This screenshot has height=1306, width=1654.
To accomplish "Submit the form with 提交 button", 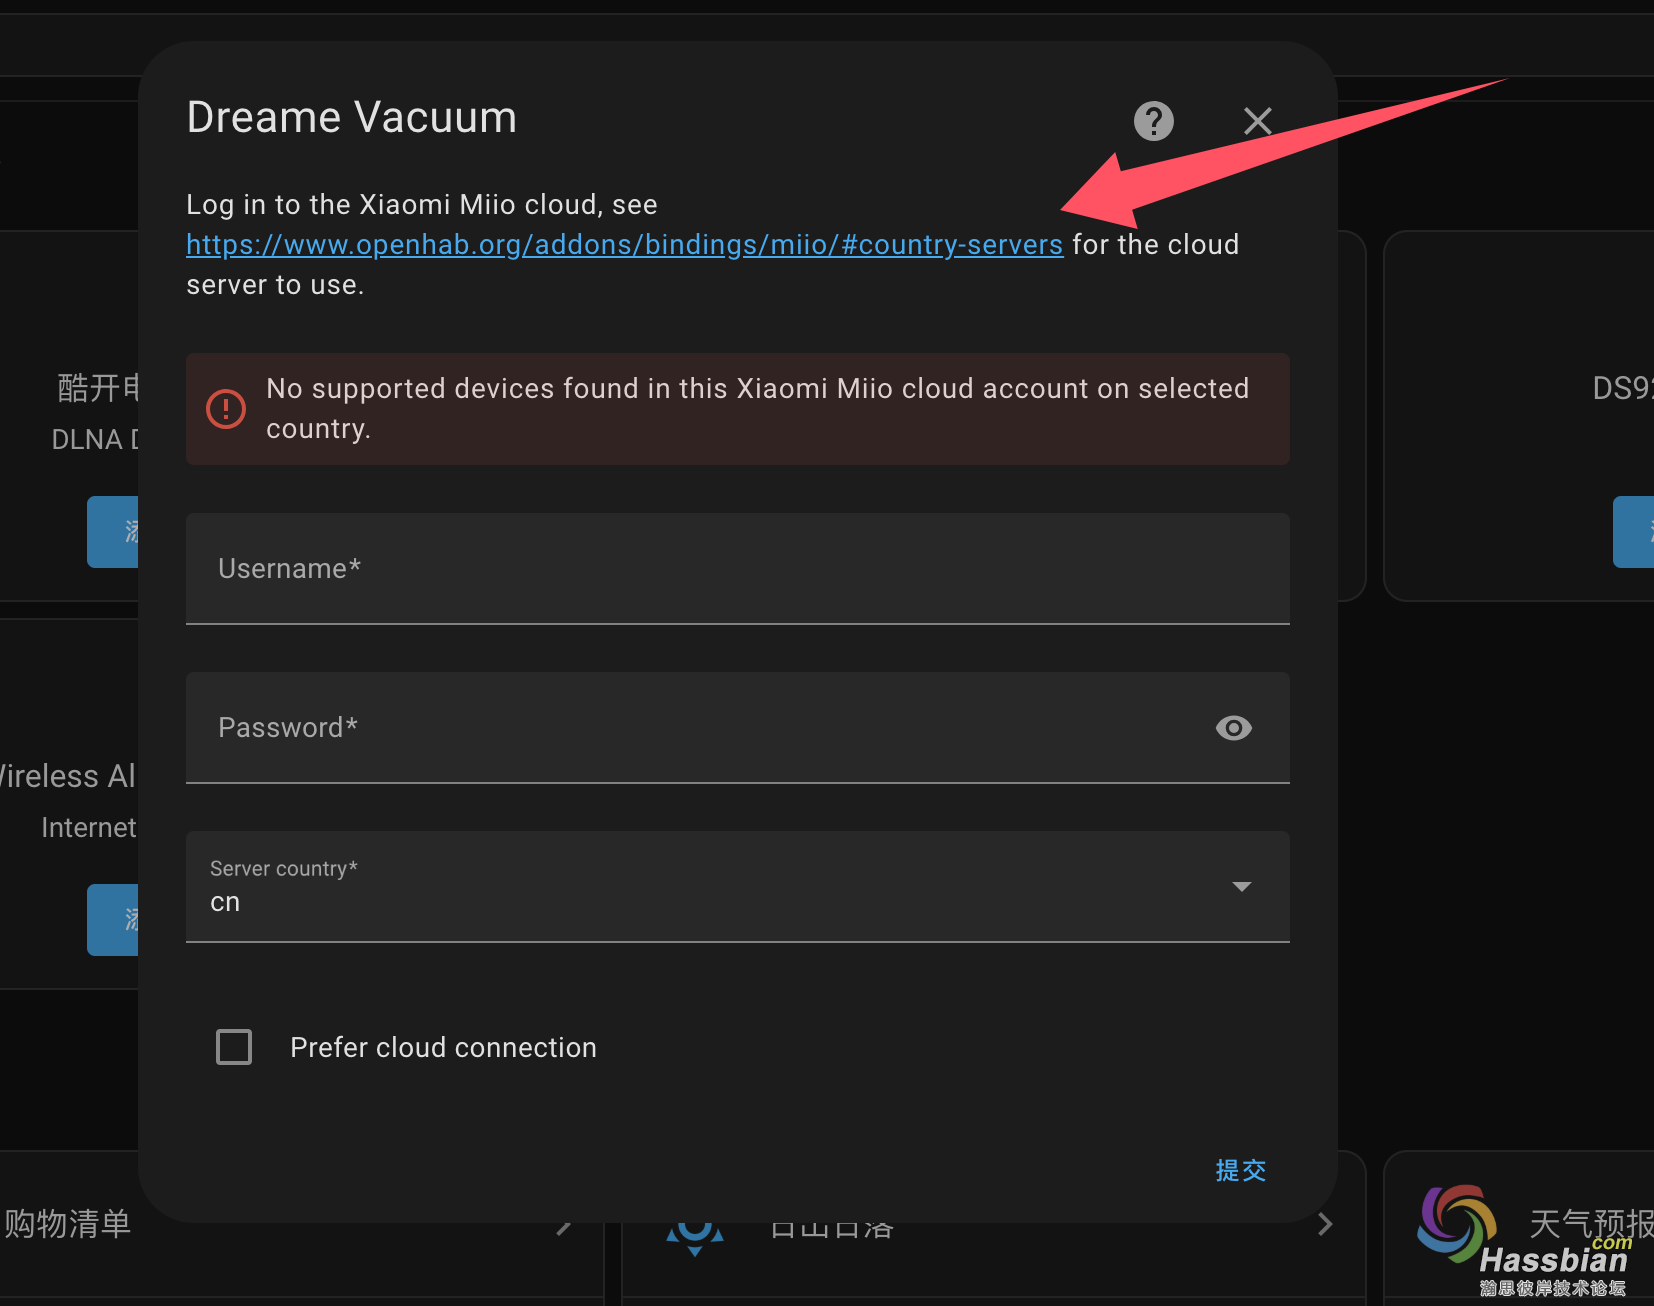I will pos(1240,1170).
